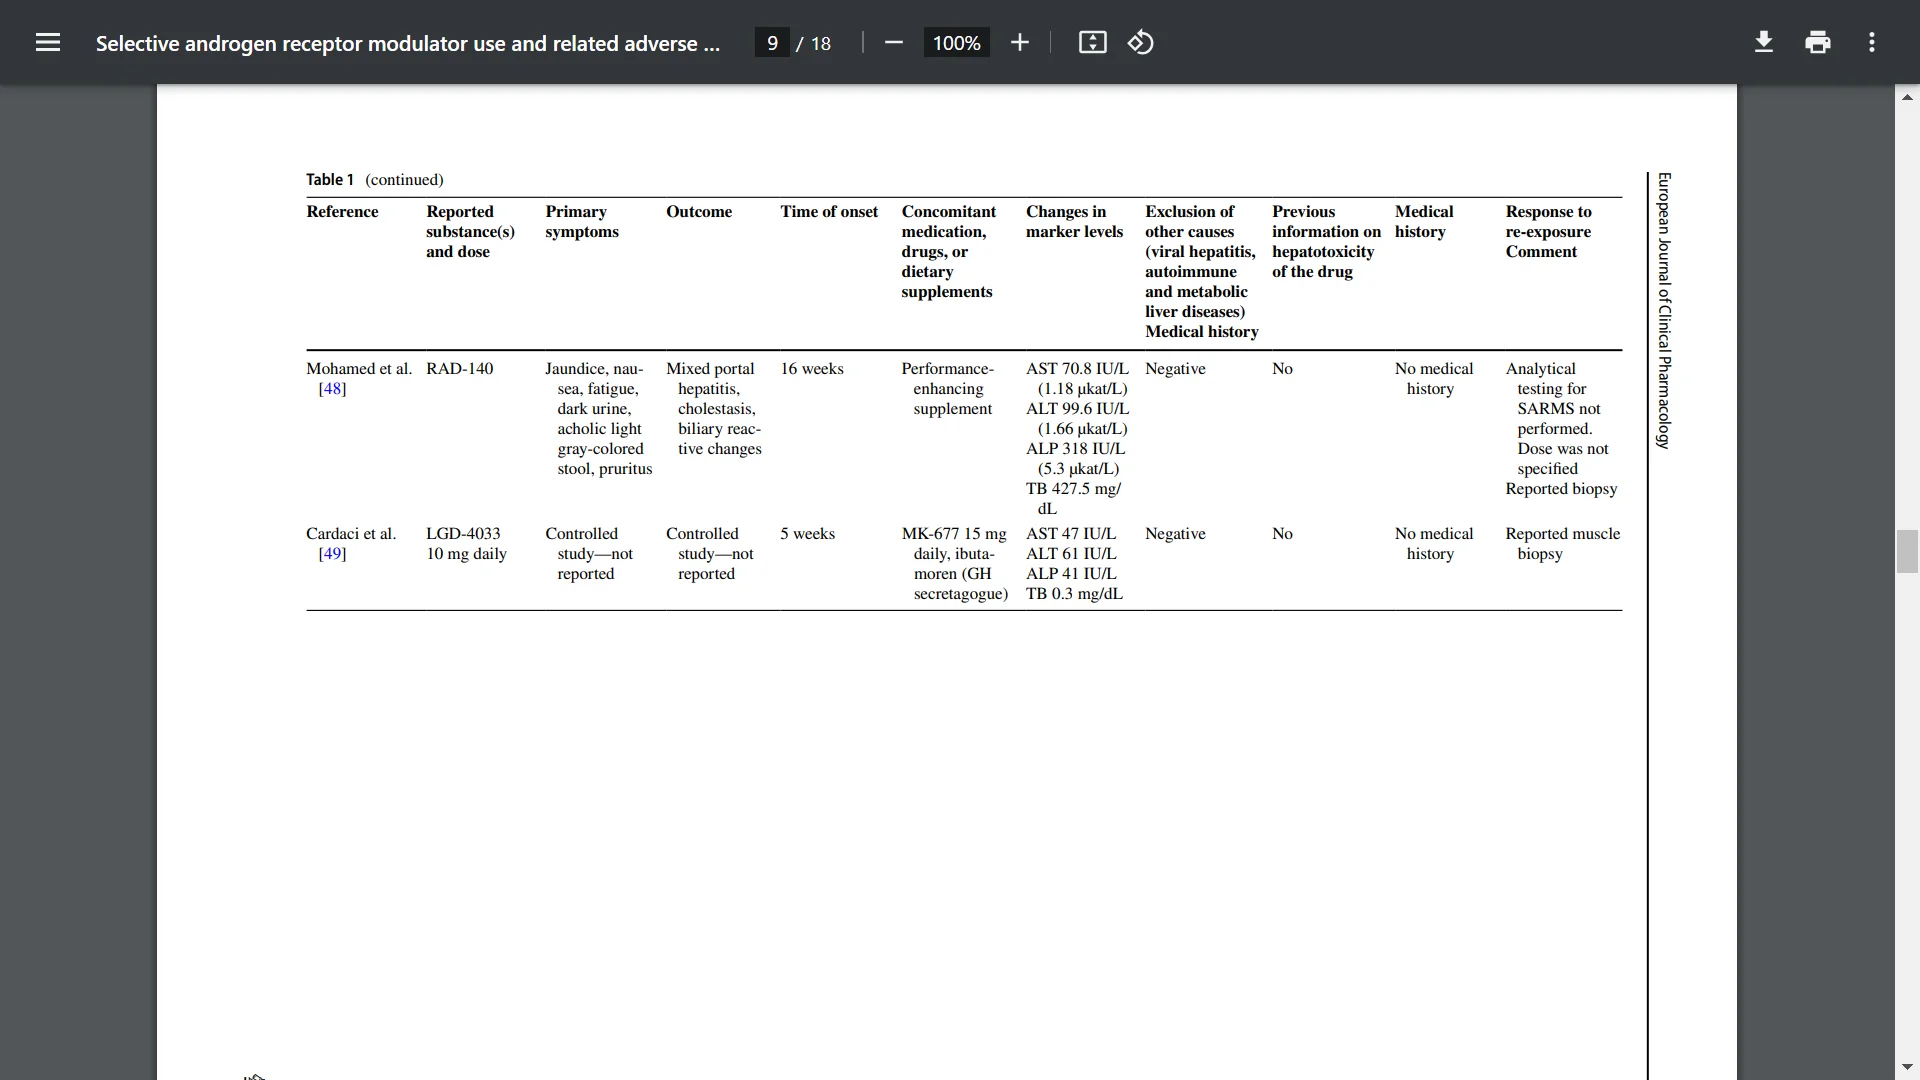Click the print icon for this document
Viewport: 1920px width, 1080px height.
[1818, 42]
